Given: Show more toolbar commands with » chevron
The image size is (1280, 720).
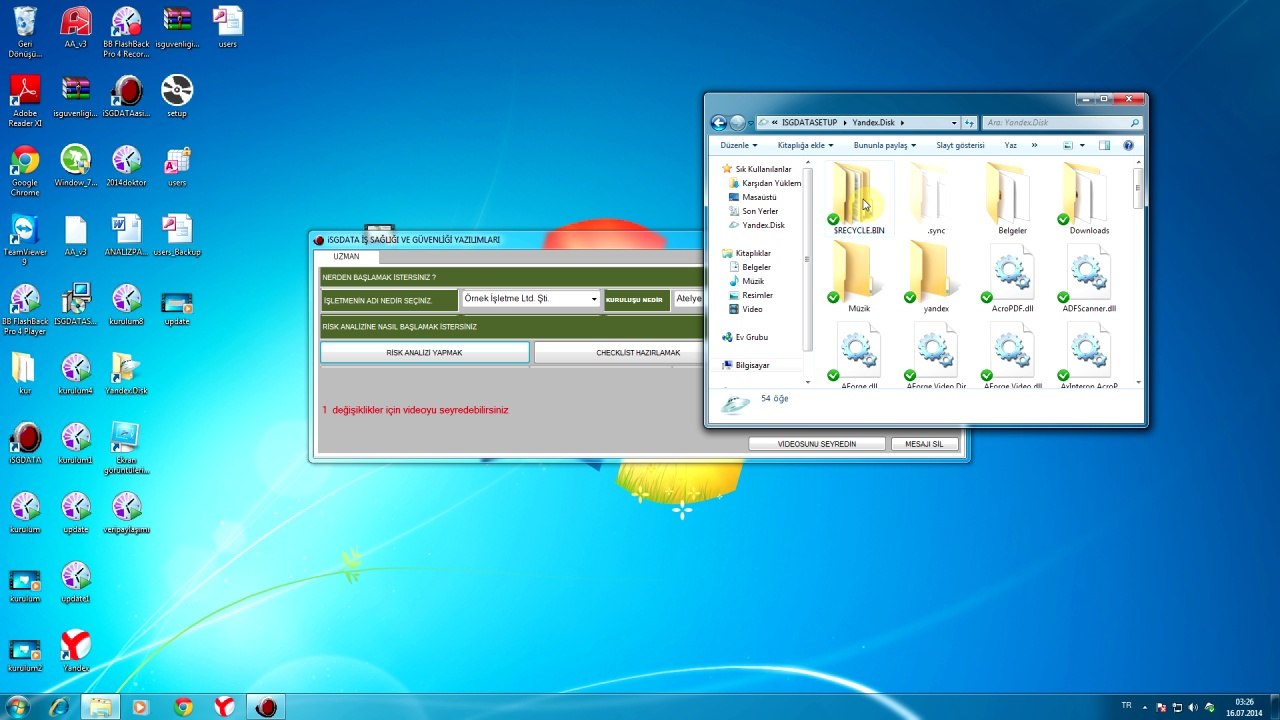Looking at the screenshot, I should click(x=1034, y=145).
